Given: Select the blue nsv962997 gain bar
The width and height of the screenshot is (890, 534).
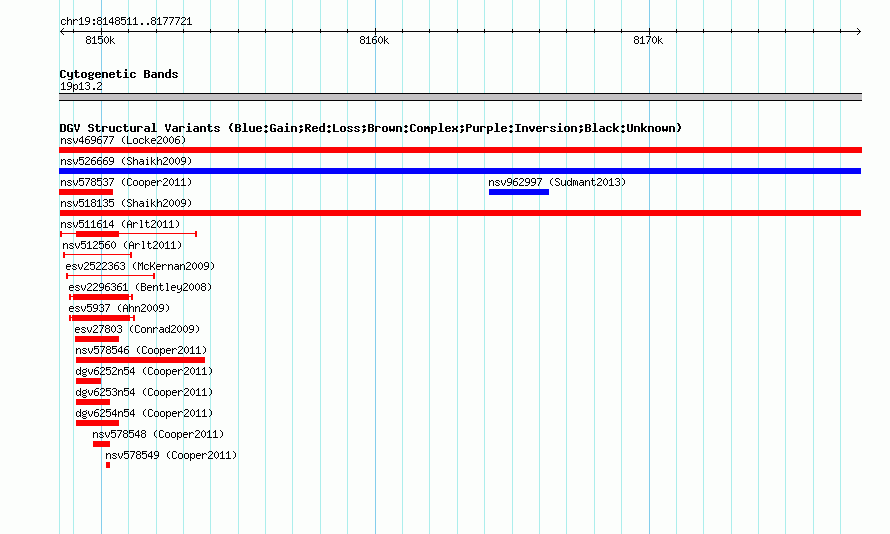Looking at the screenshot, I should point(519,192).
